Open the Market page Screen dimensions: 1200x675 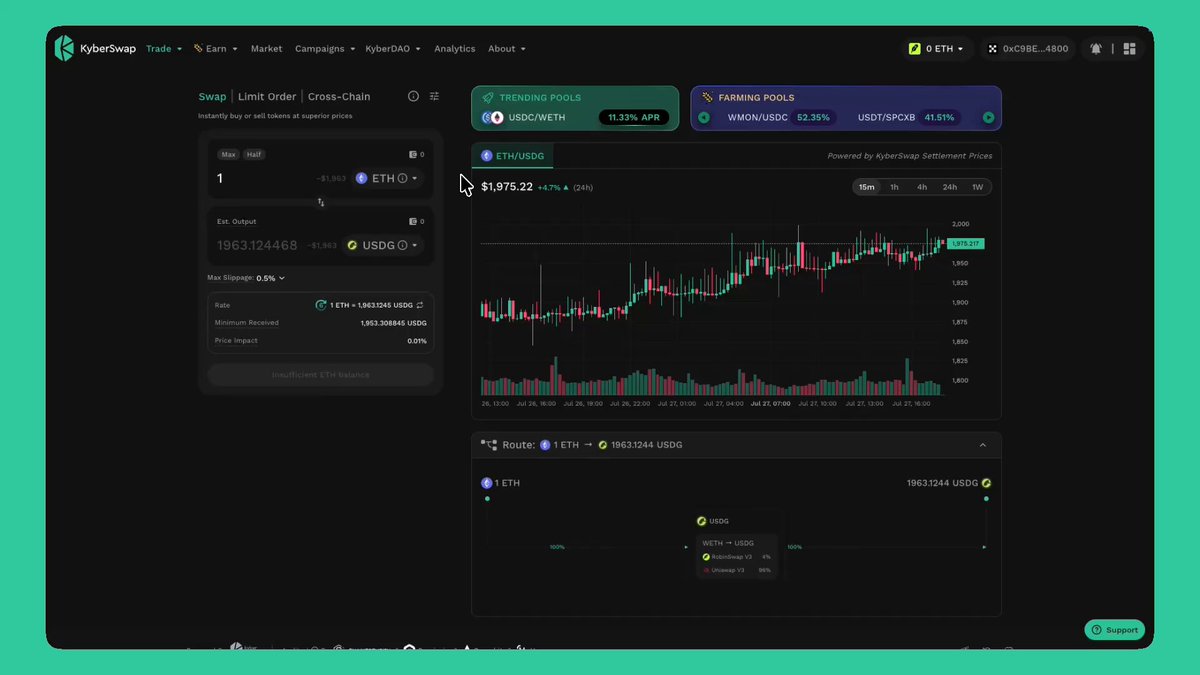pyautogui.click(x=266, y=48)
